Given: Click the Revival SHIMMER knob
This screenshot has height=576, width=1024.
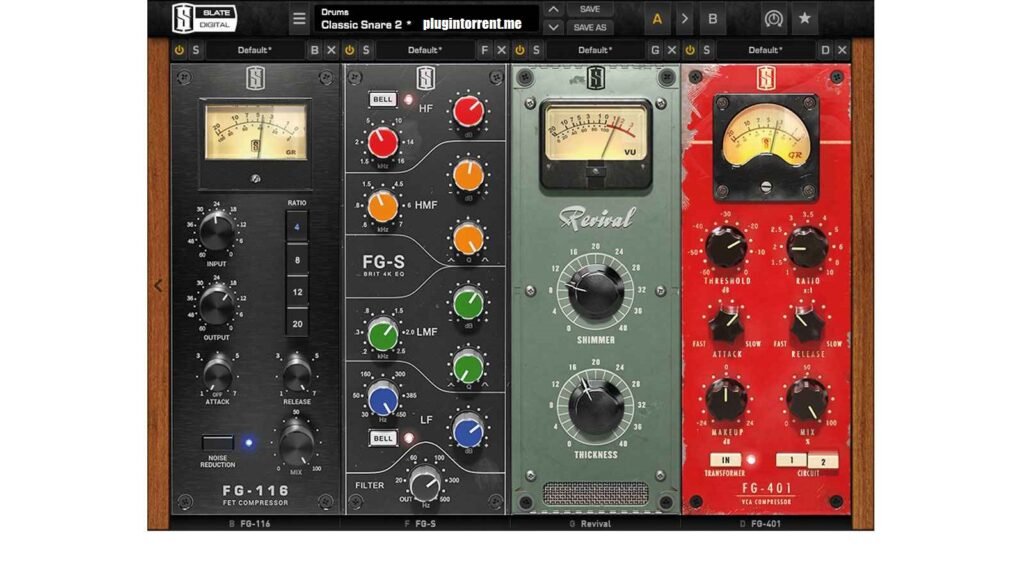Looking at the screenshot, I should pyautogui.click(x=595, y=291).
